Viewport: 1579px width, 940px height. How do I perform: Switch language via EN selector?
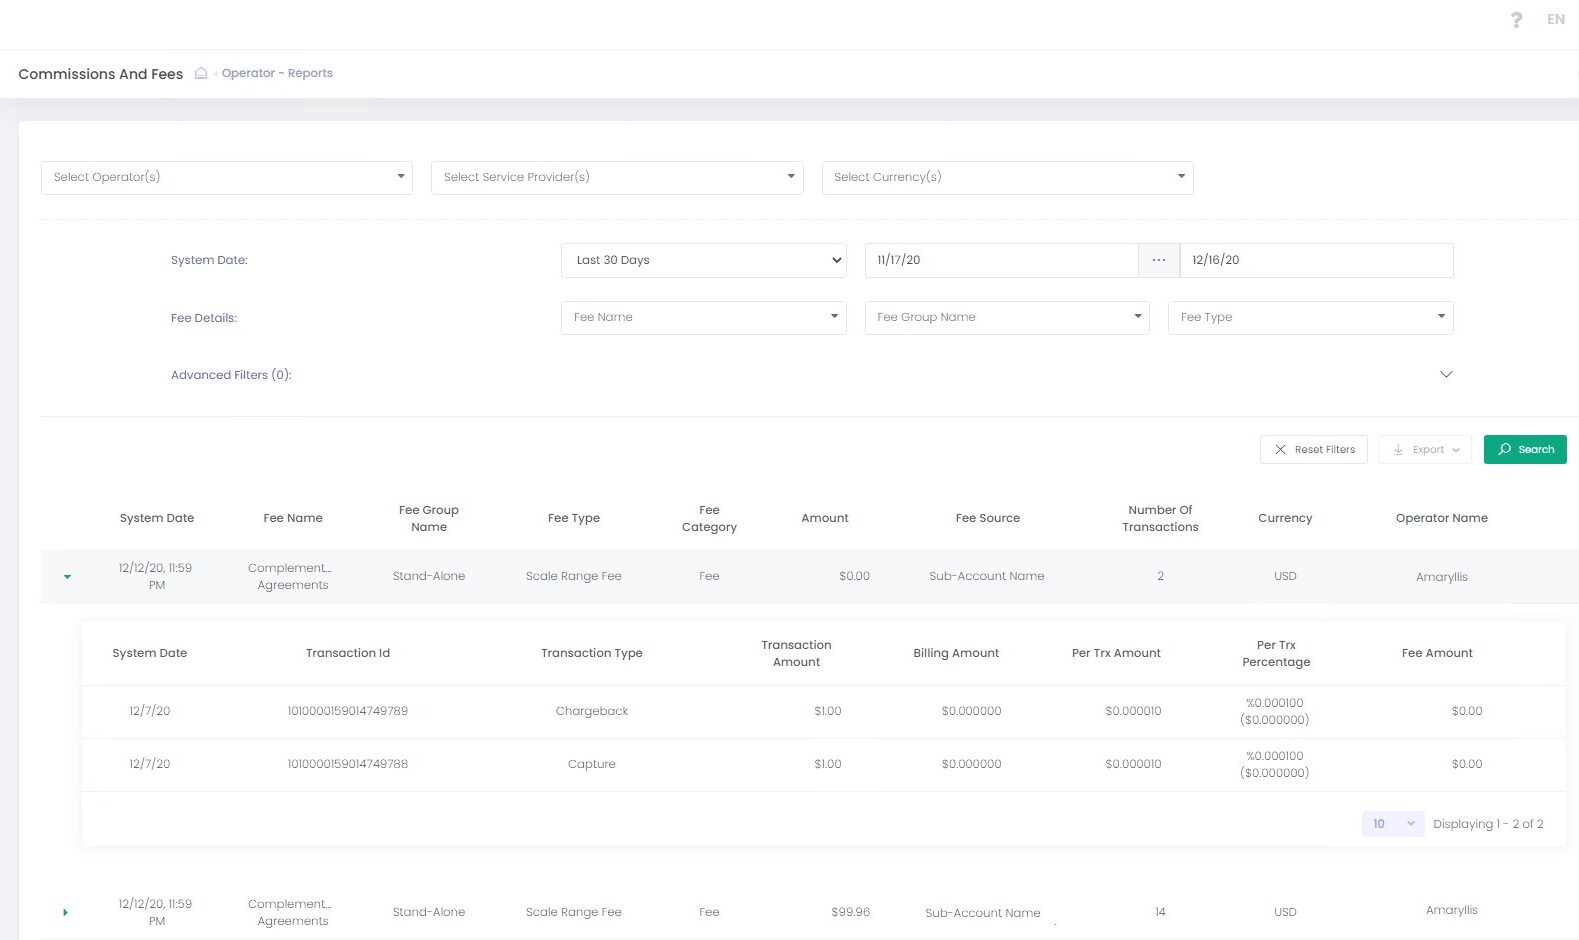(1555, 19)
